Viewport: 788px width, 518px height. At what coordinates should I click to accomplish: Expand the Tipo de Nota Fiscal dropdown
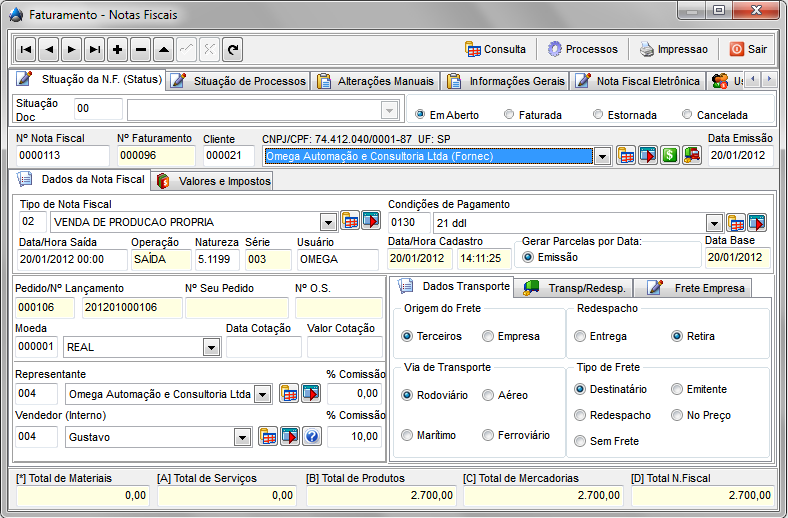(x=328, y=222)
